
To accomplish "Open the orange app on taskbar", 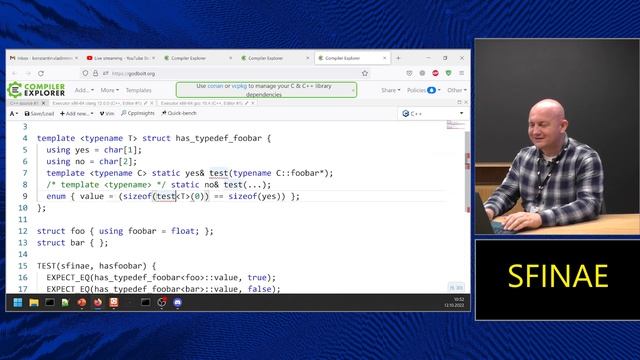I will pos(114,302).
